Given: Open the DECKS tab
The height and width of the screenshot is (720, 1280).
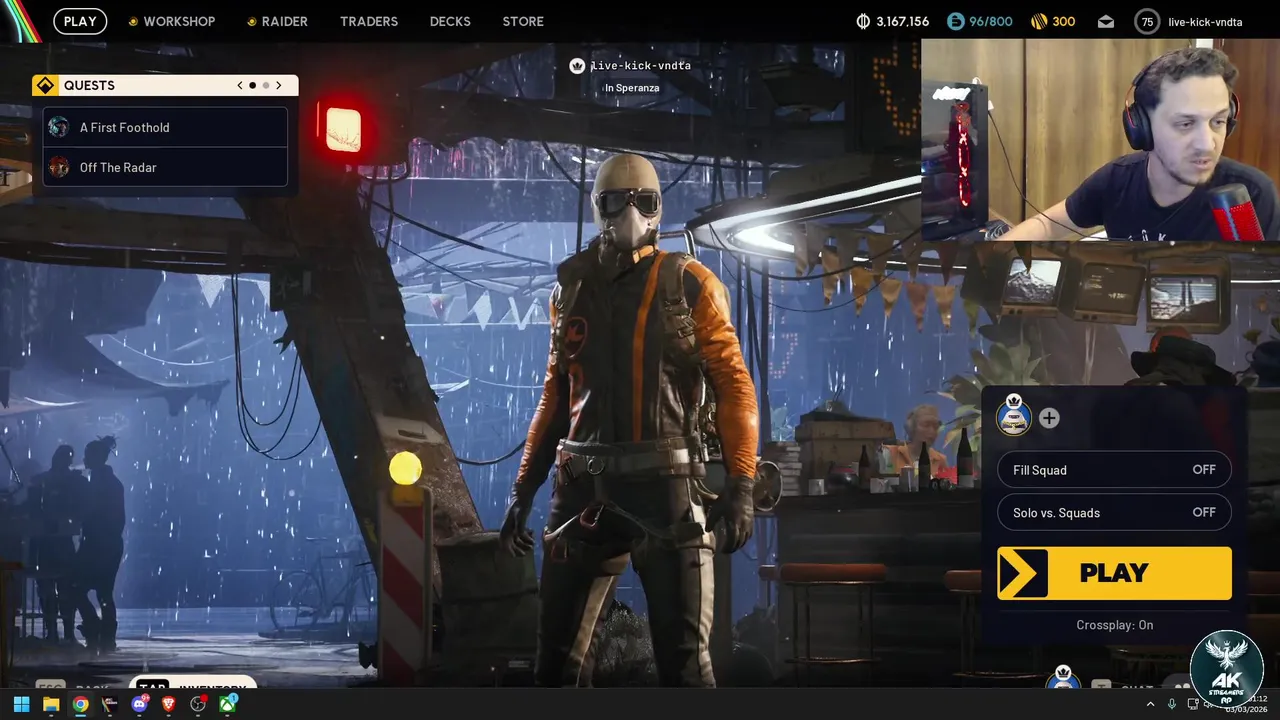Looking at the screenshot, I should (450, 21).
